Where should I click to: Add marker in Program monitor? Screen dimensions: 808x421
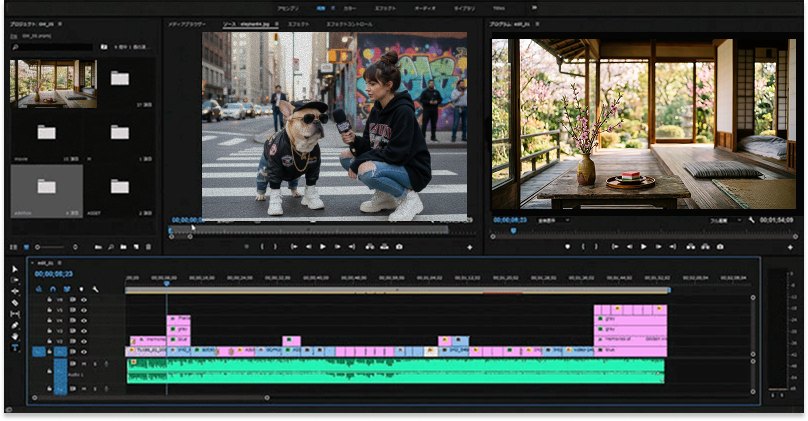[x=567, y=247]
